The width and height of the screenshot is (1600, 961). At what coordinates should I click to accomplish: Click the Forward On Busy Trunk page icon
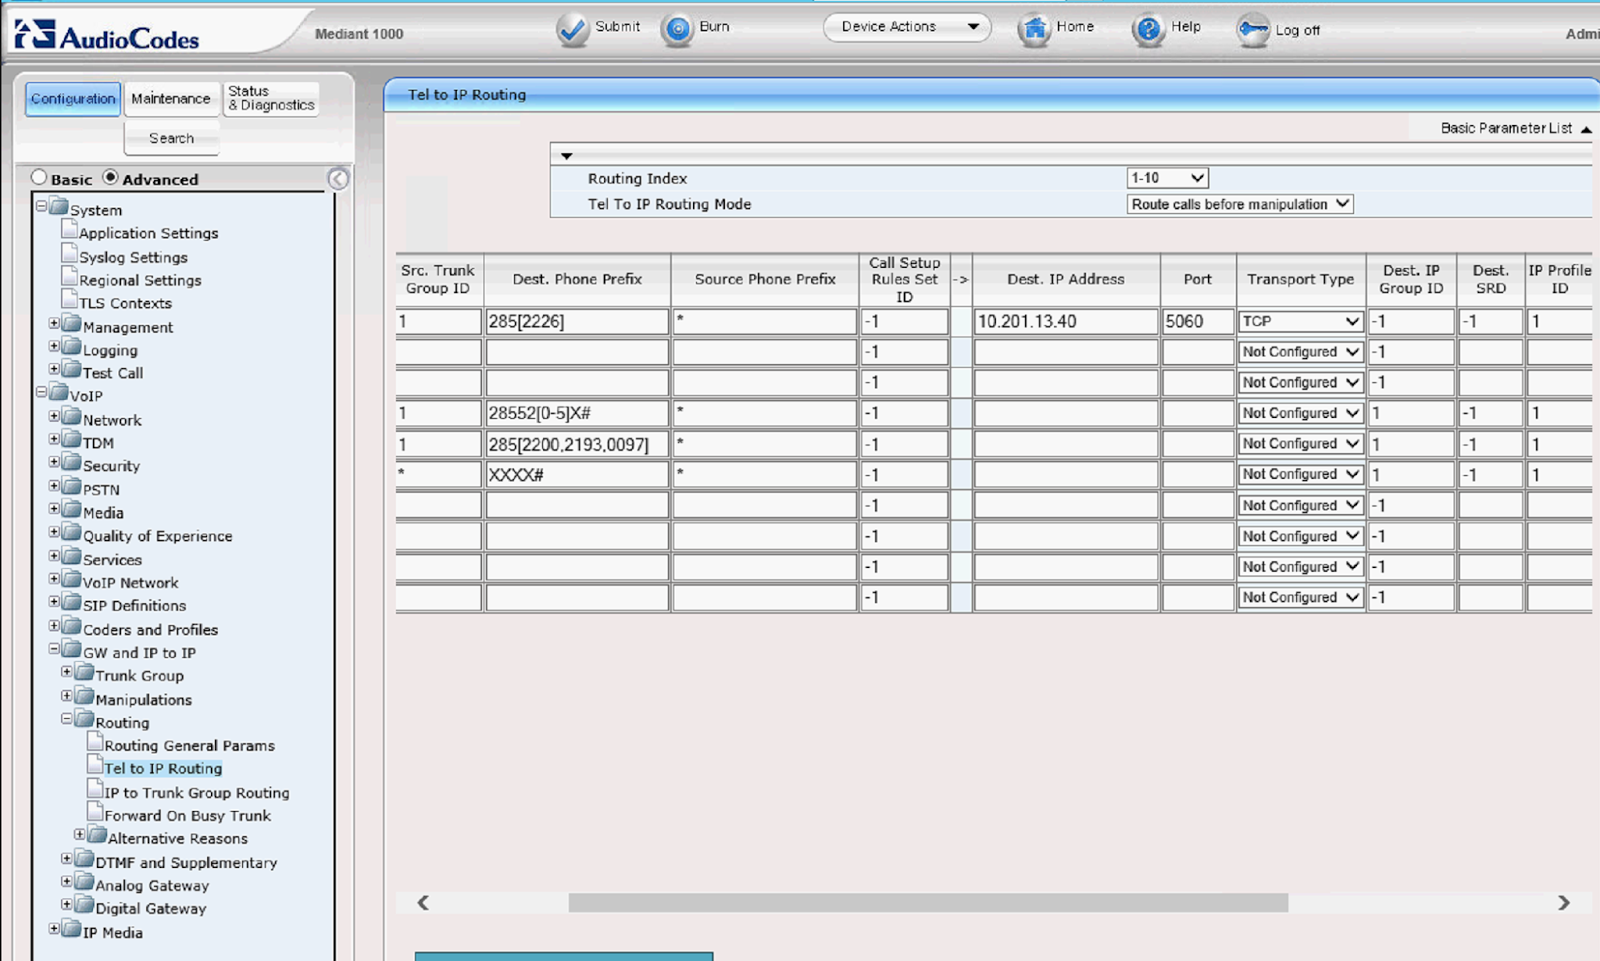(x=95, y=812)
